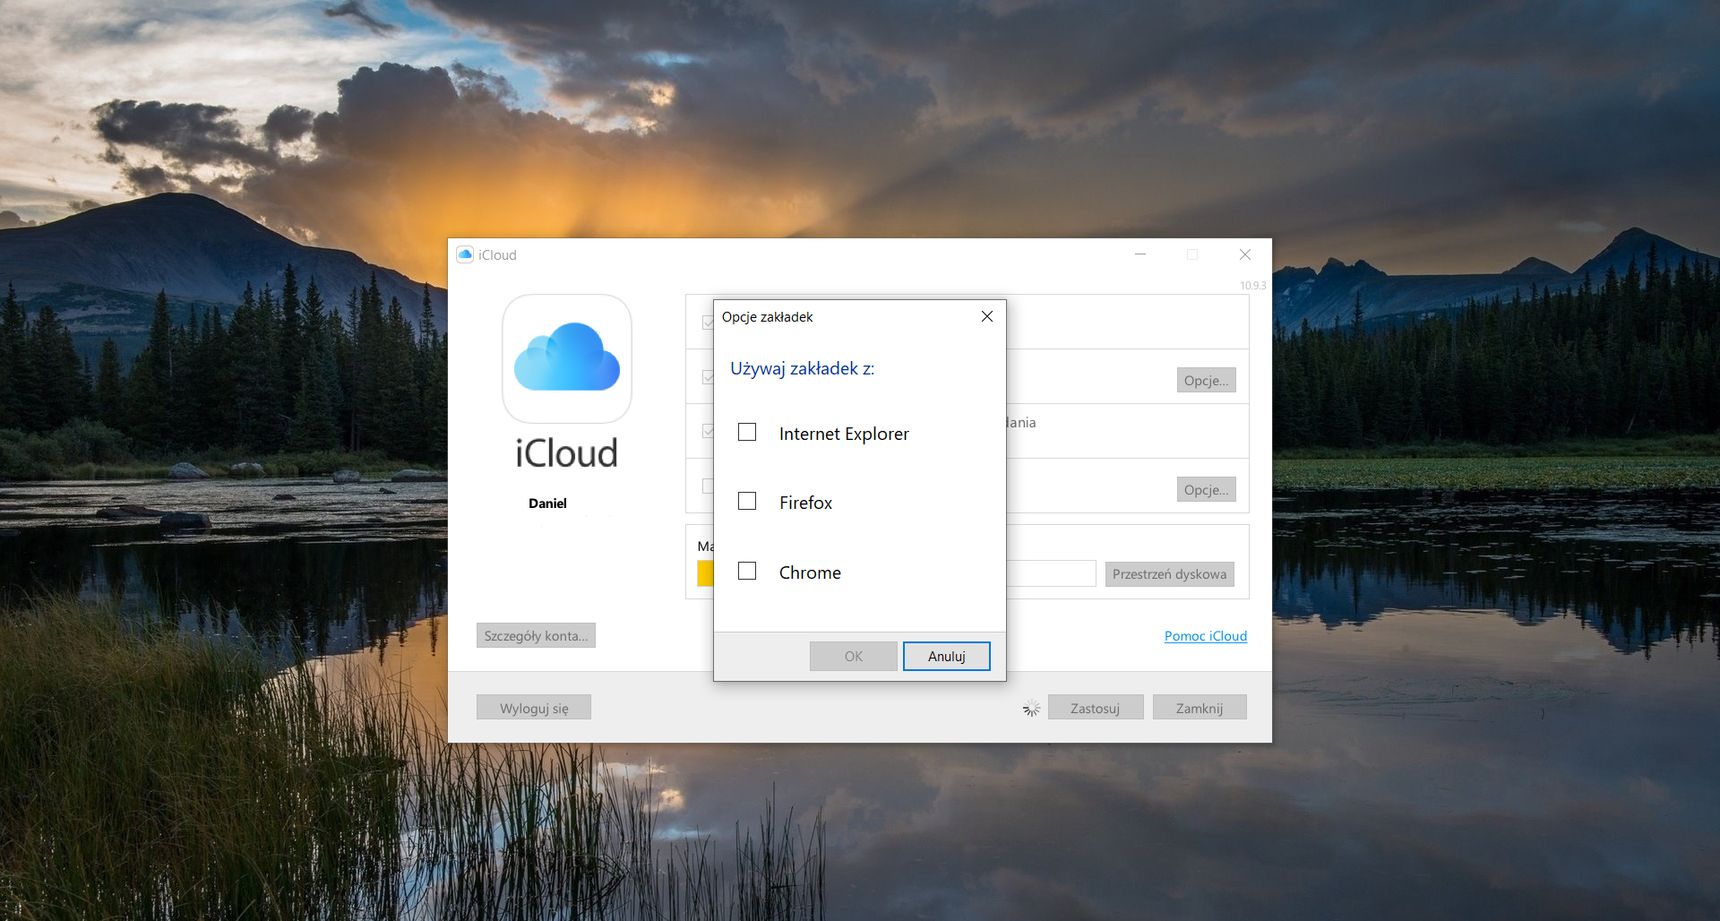Click the upper Opcje... button
This screenshot has width=1720, height=921.
[1206, 380]
